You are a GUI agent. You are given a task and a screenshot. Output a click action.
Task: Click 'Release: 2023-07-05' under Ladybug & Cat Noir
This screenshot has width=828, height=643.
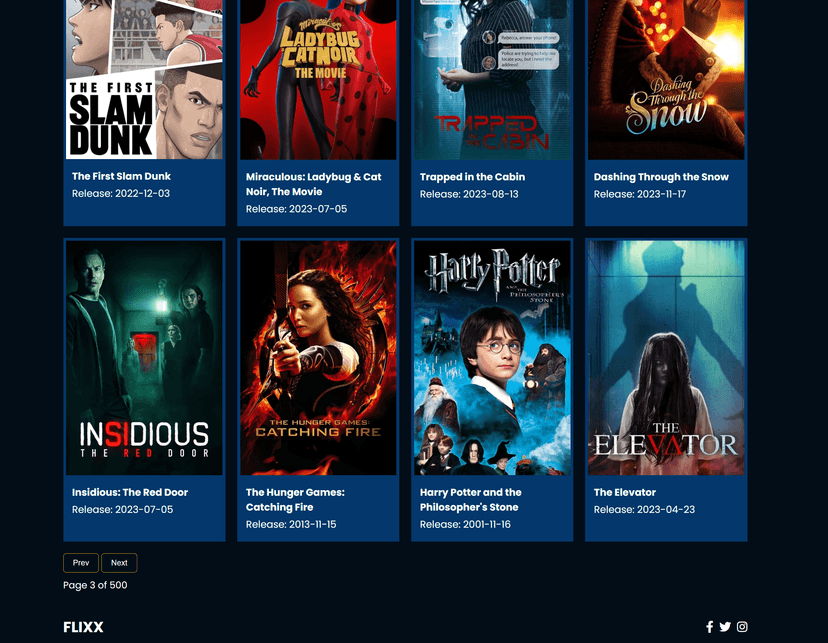point(296,209)
